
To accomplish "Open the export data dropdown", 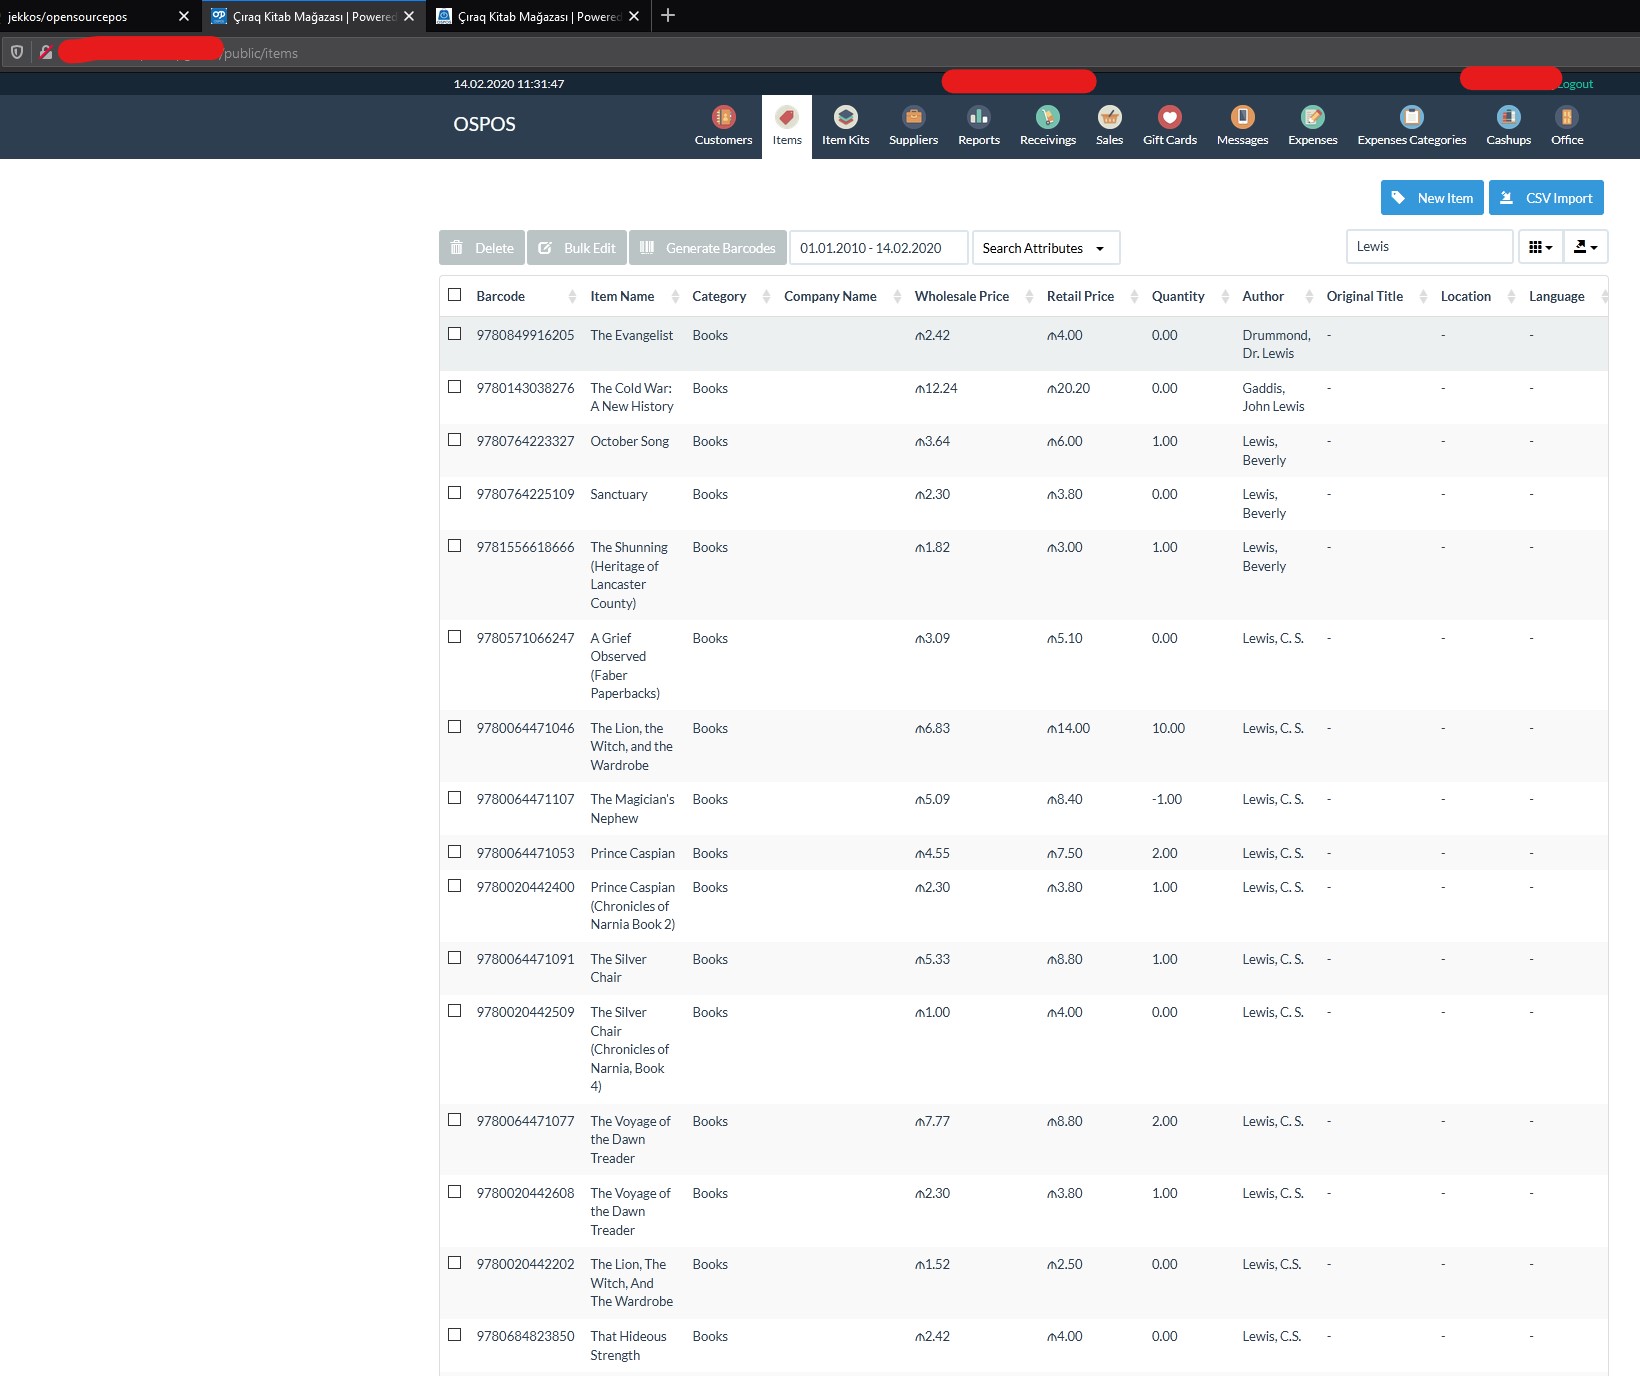I will (x=1586, y=247).
